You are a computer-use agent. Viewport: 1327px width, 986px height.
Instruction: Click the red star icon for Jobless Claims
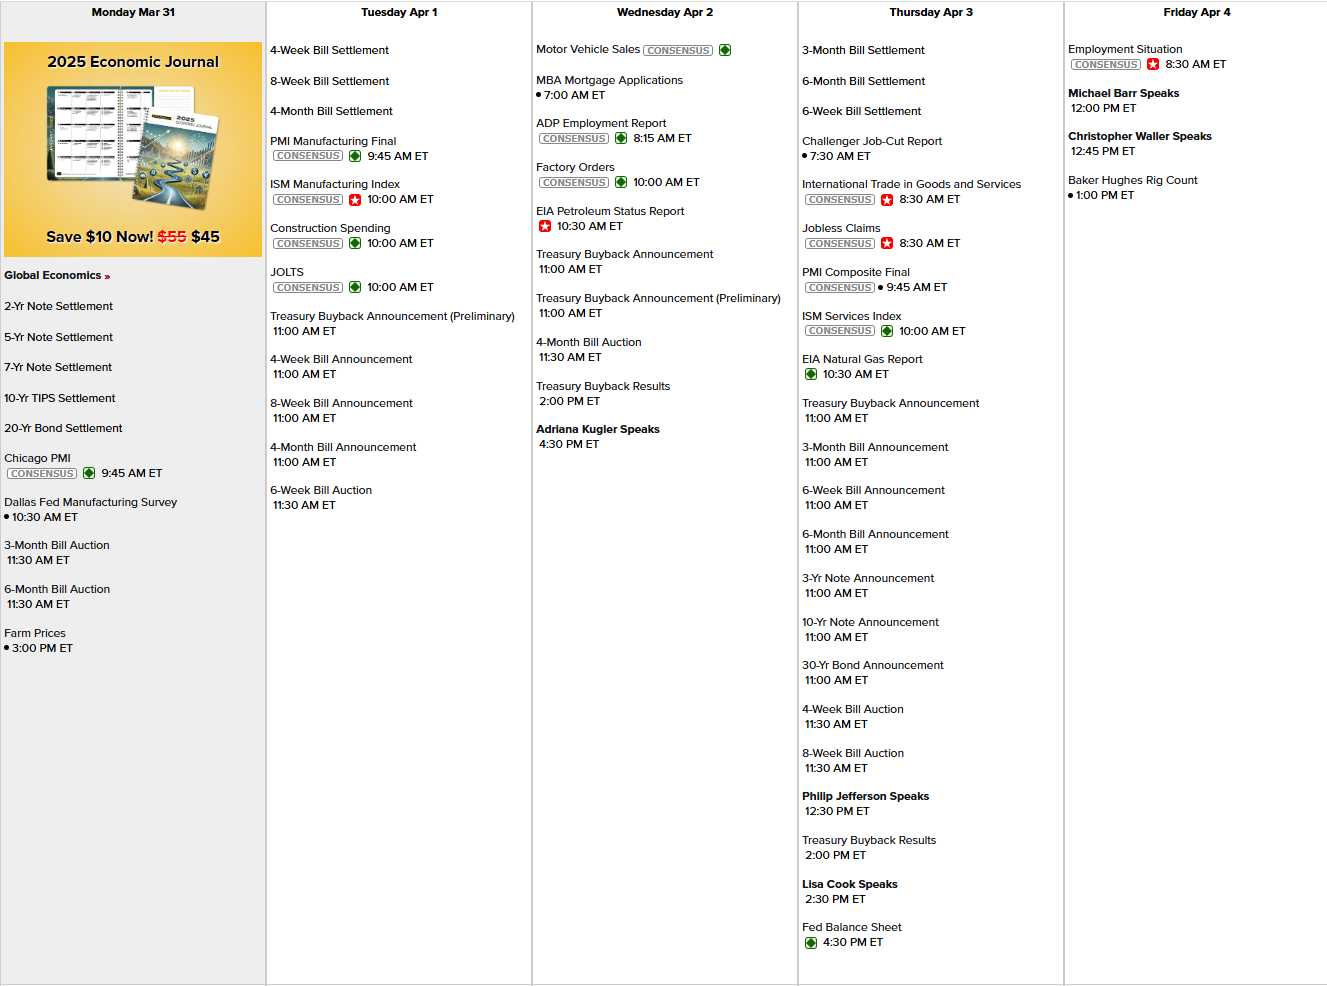[887, 244]
